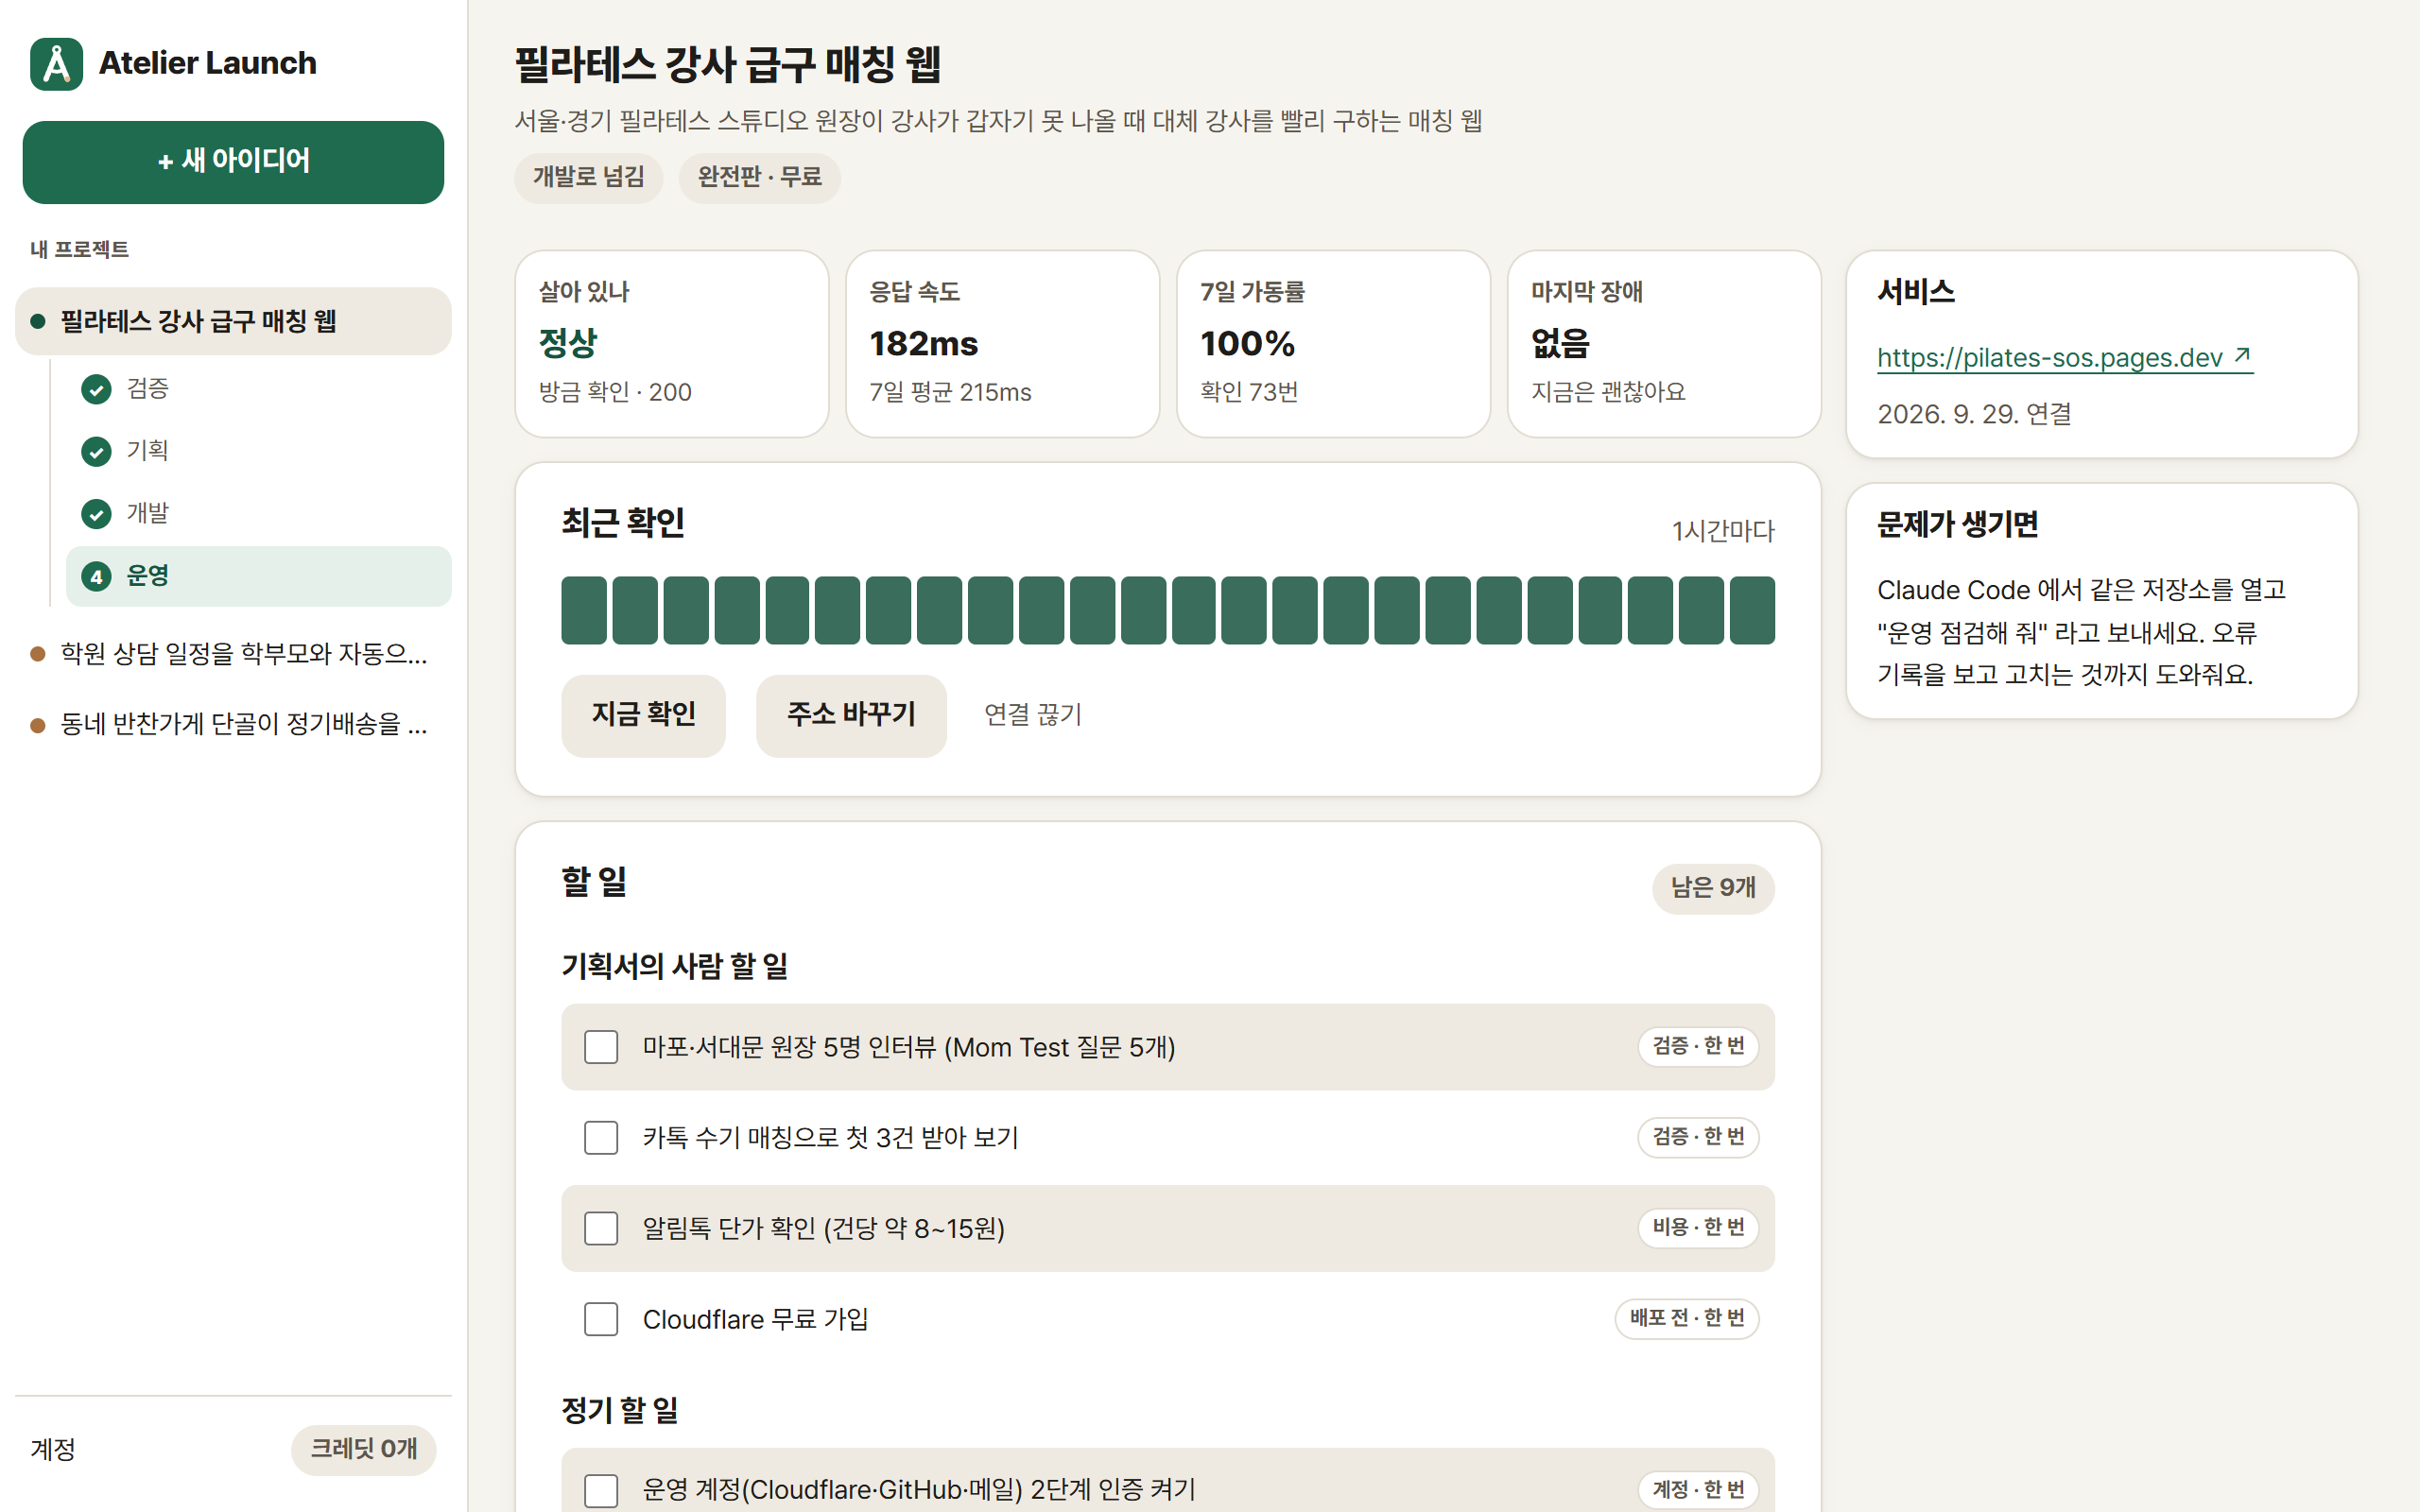Click the external-link arrow after pilates-sos.pages.dev
Viewport: 2420px width, 1512px height.
tap(2242, 355)
